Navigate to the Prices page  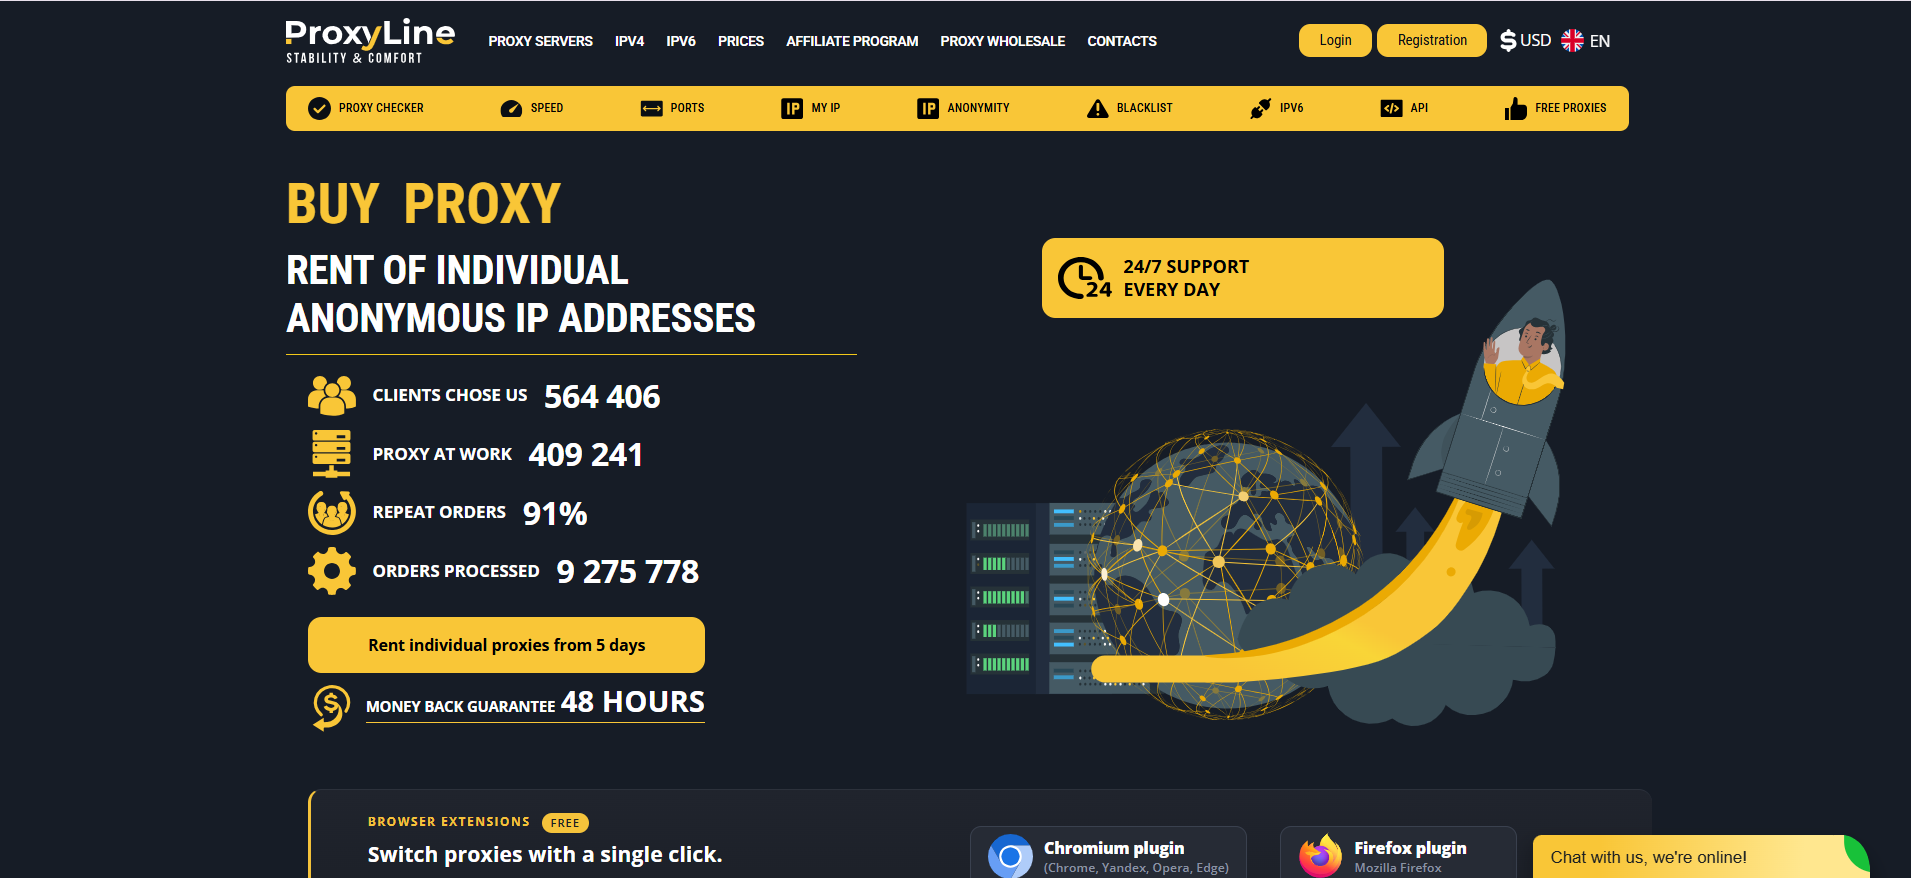[x=741, y=41]
